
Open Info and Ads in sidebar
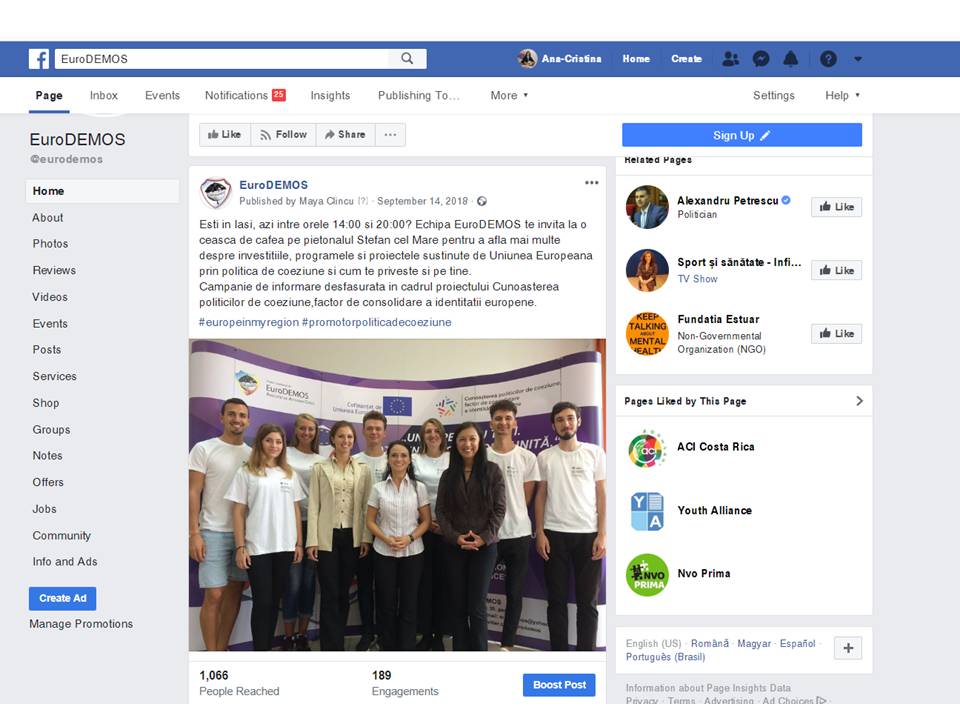64,561
